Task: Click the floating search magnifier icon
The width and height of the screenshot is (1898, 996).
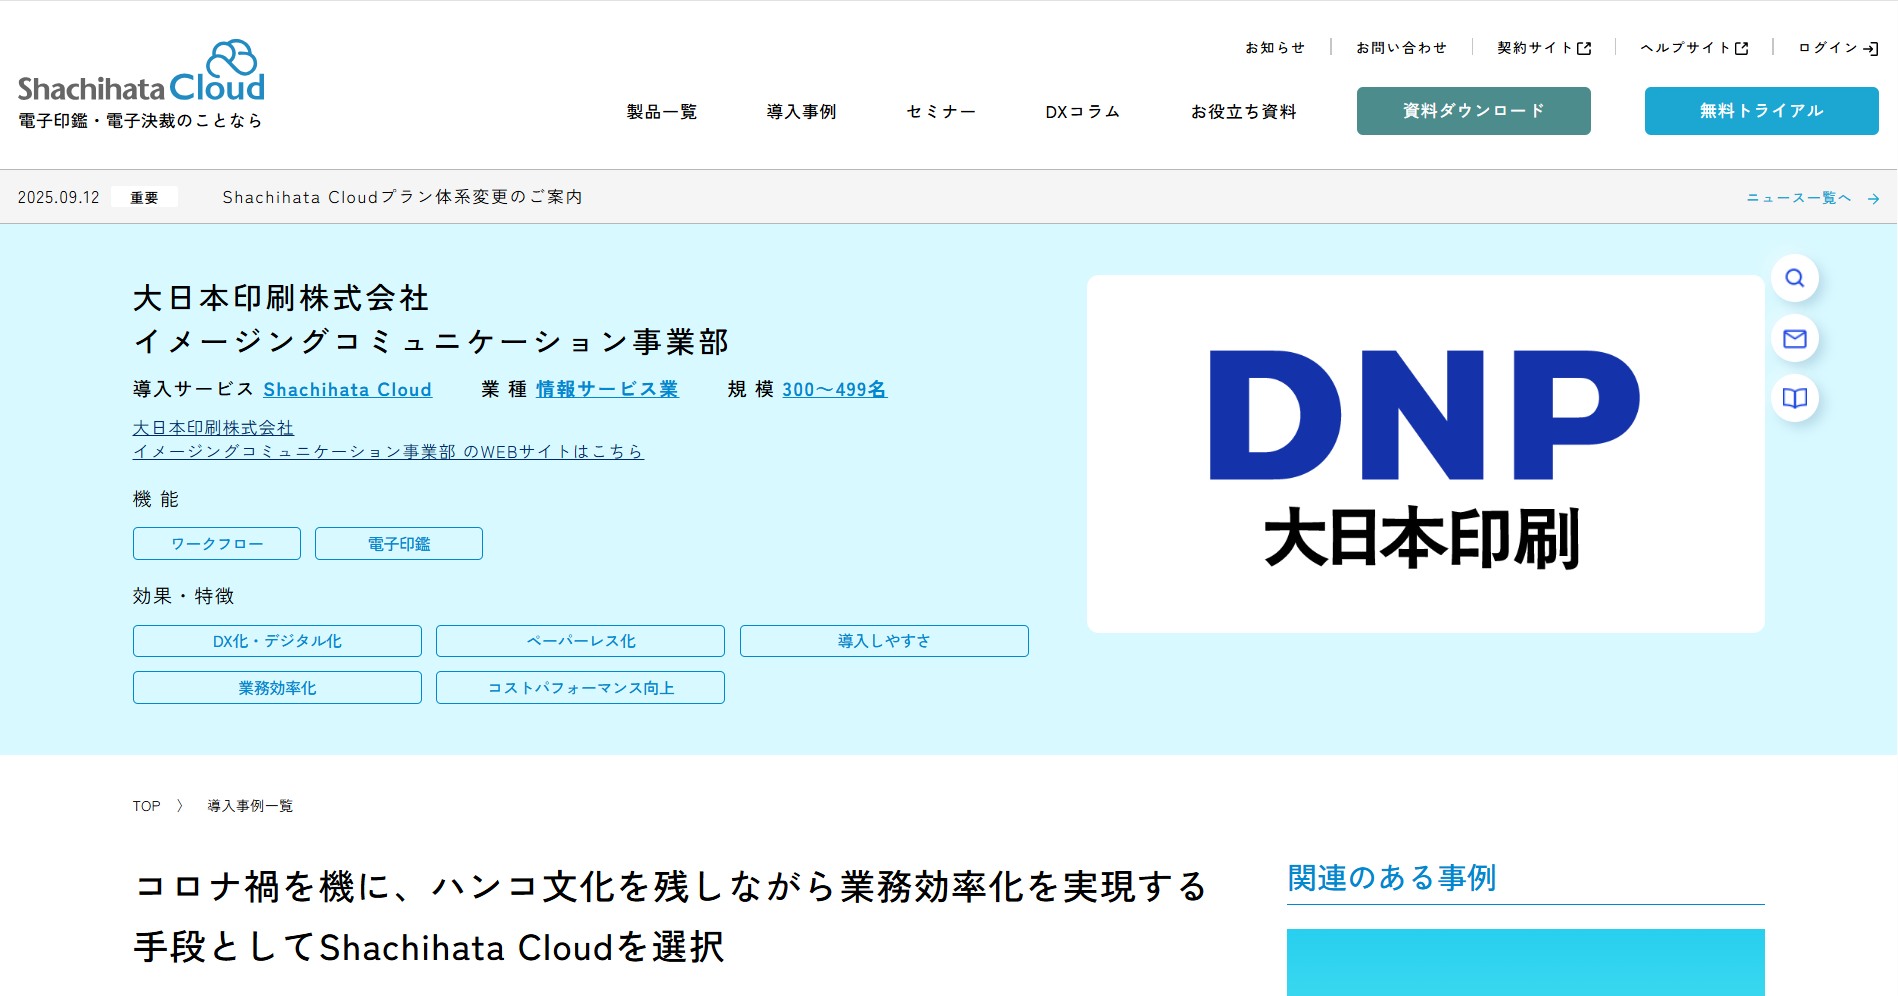Action: click(x=1794, y=278)
